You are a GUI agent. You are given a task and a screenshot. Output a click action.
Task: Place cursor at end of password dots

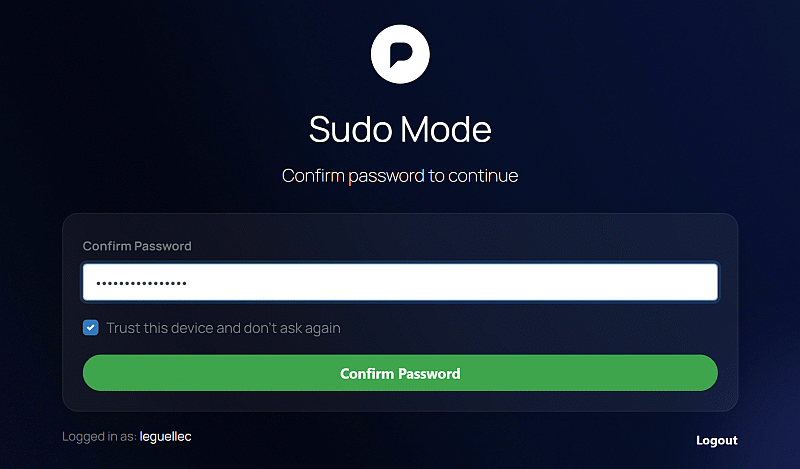(189, 283)
